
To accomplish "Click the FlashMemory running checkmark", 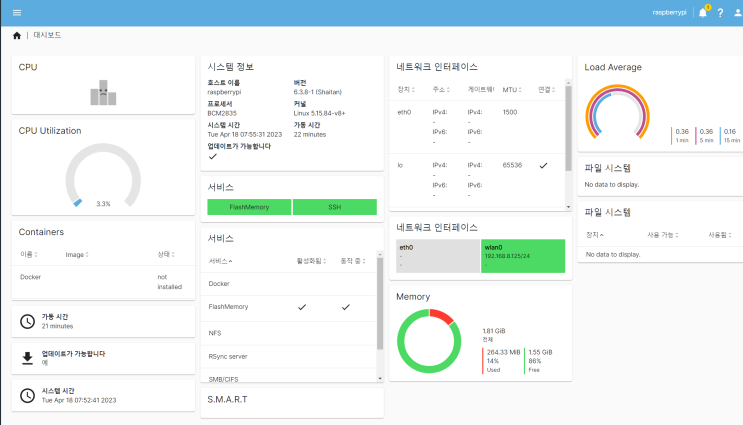I will [x=346, y=307].
